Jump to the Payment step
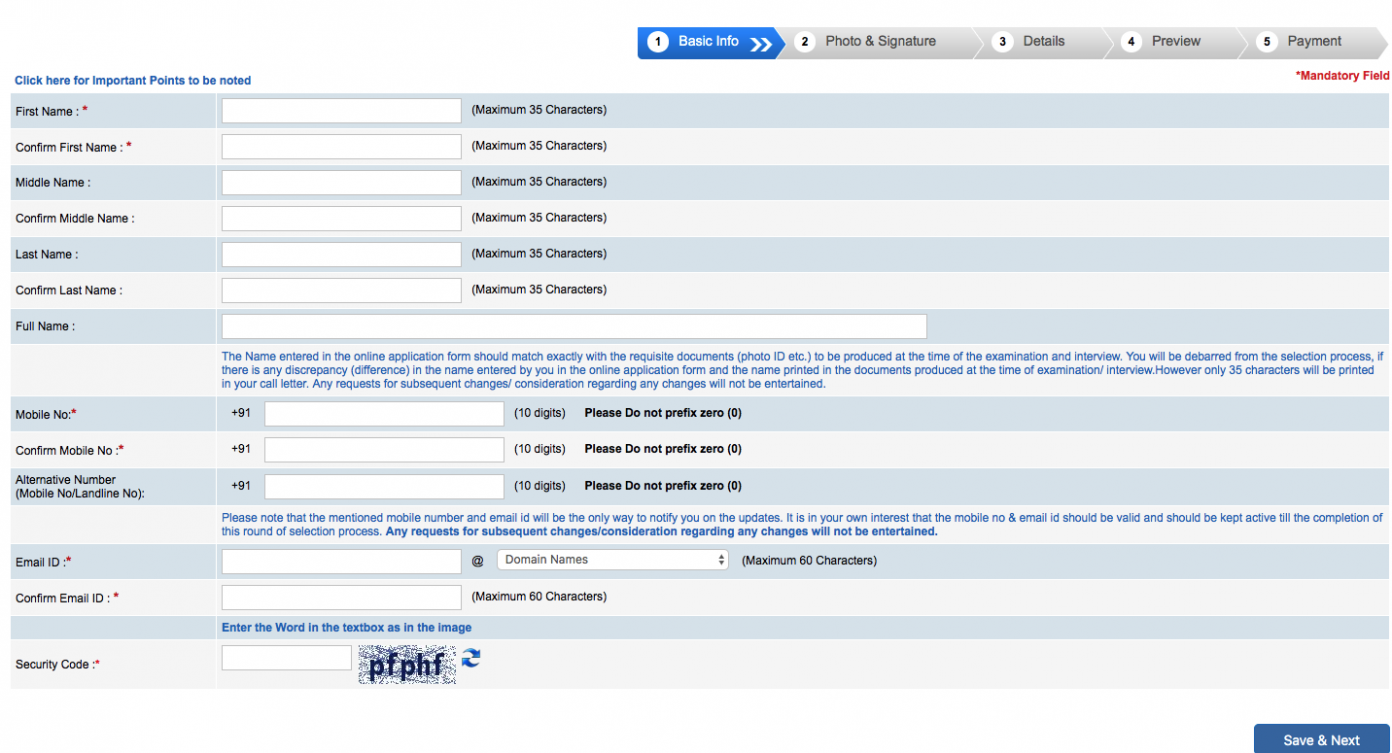This screenshot has width=1392, height=753. click(1313, 42)
